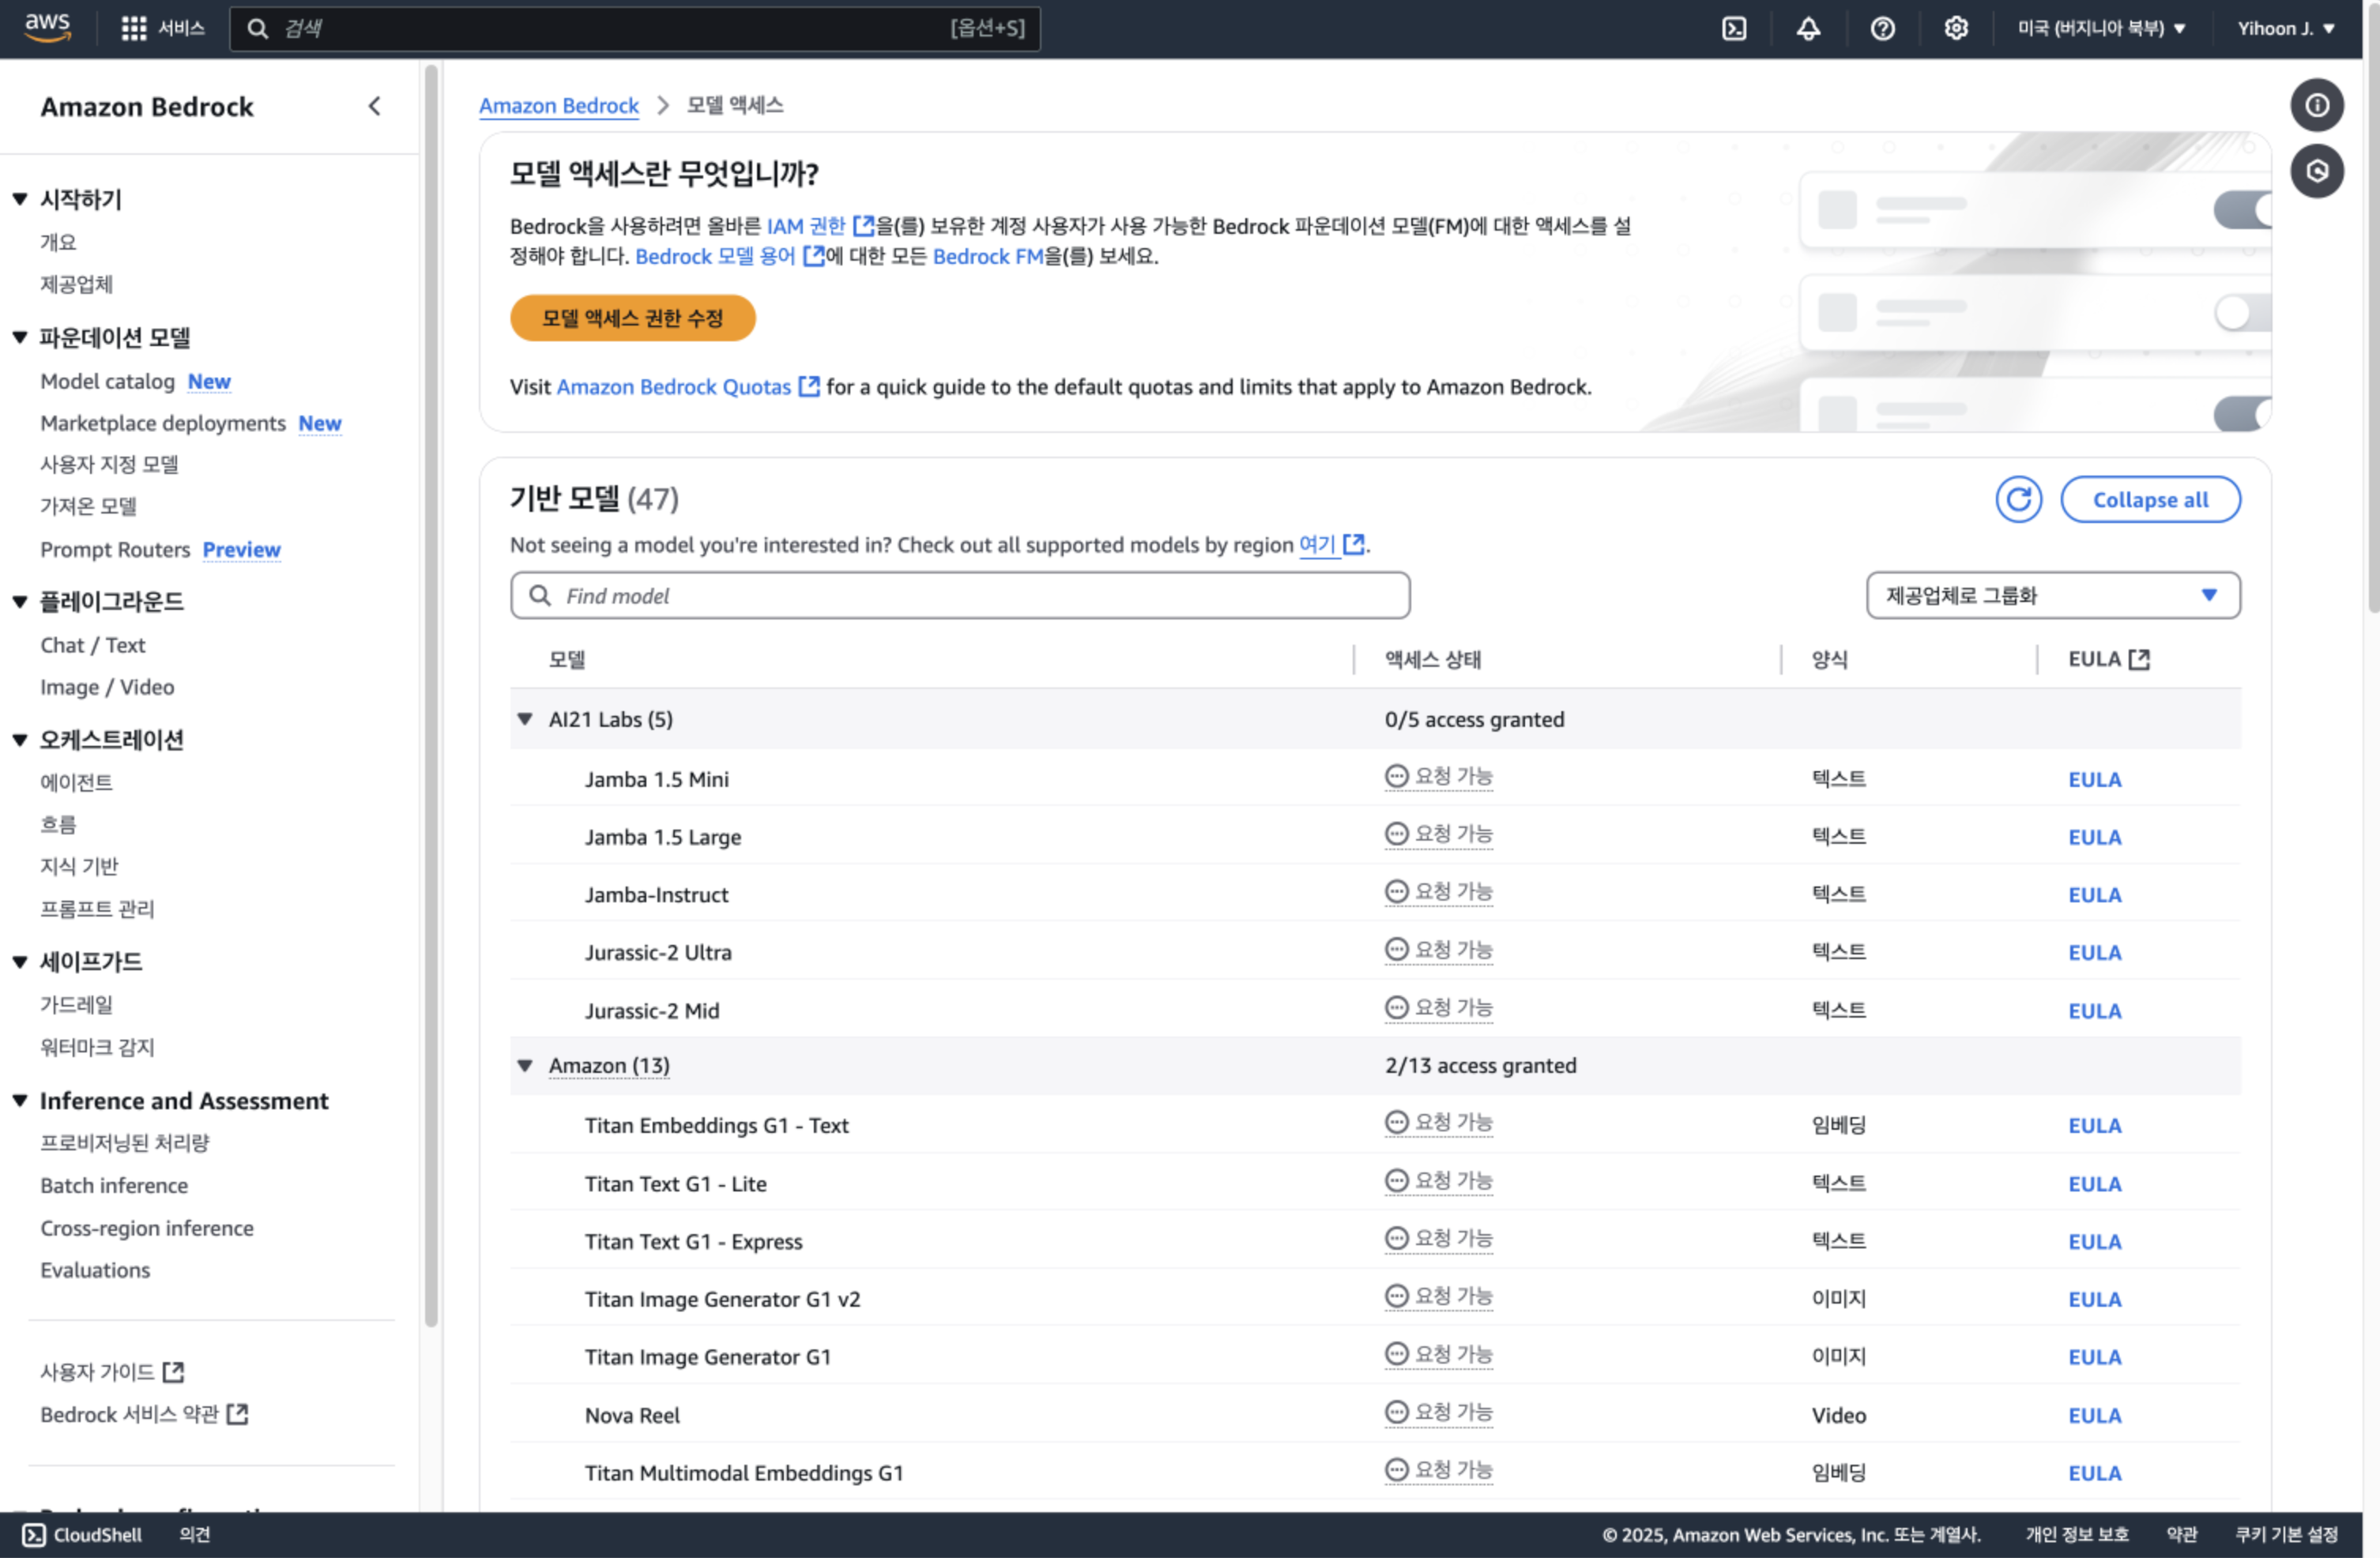Collapse the Amazon model group
The height and width of the screenshot is (1558, 2380).
[x=525, y=1065]
